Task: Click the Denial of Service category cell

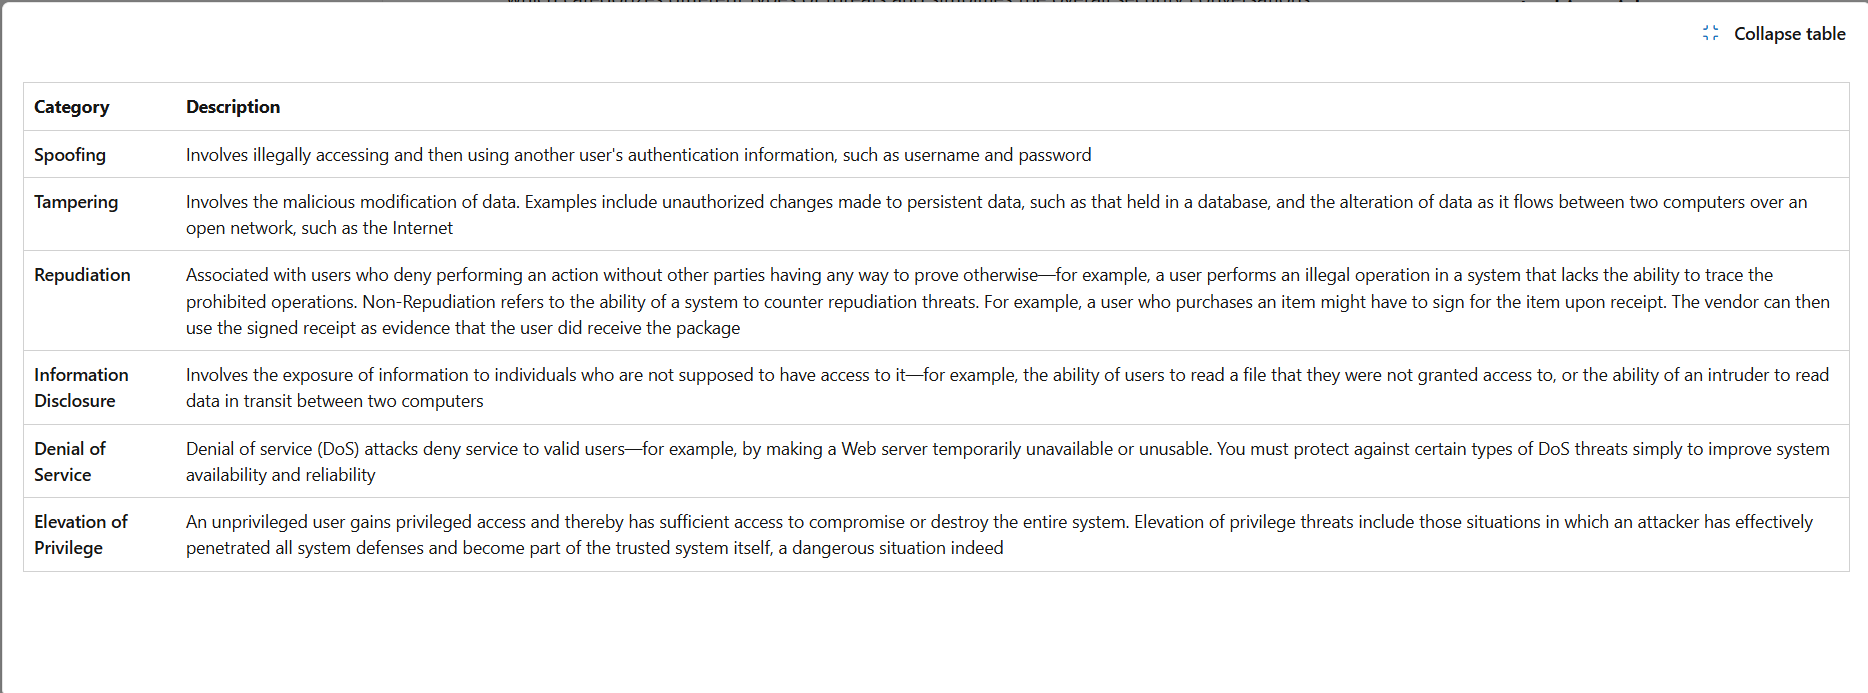Action: point(70,461)
